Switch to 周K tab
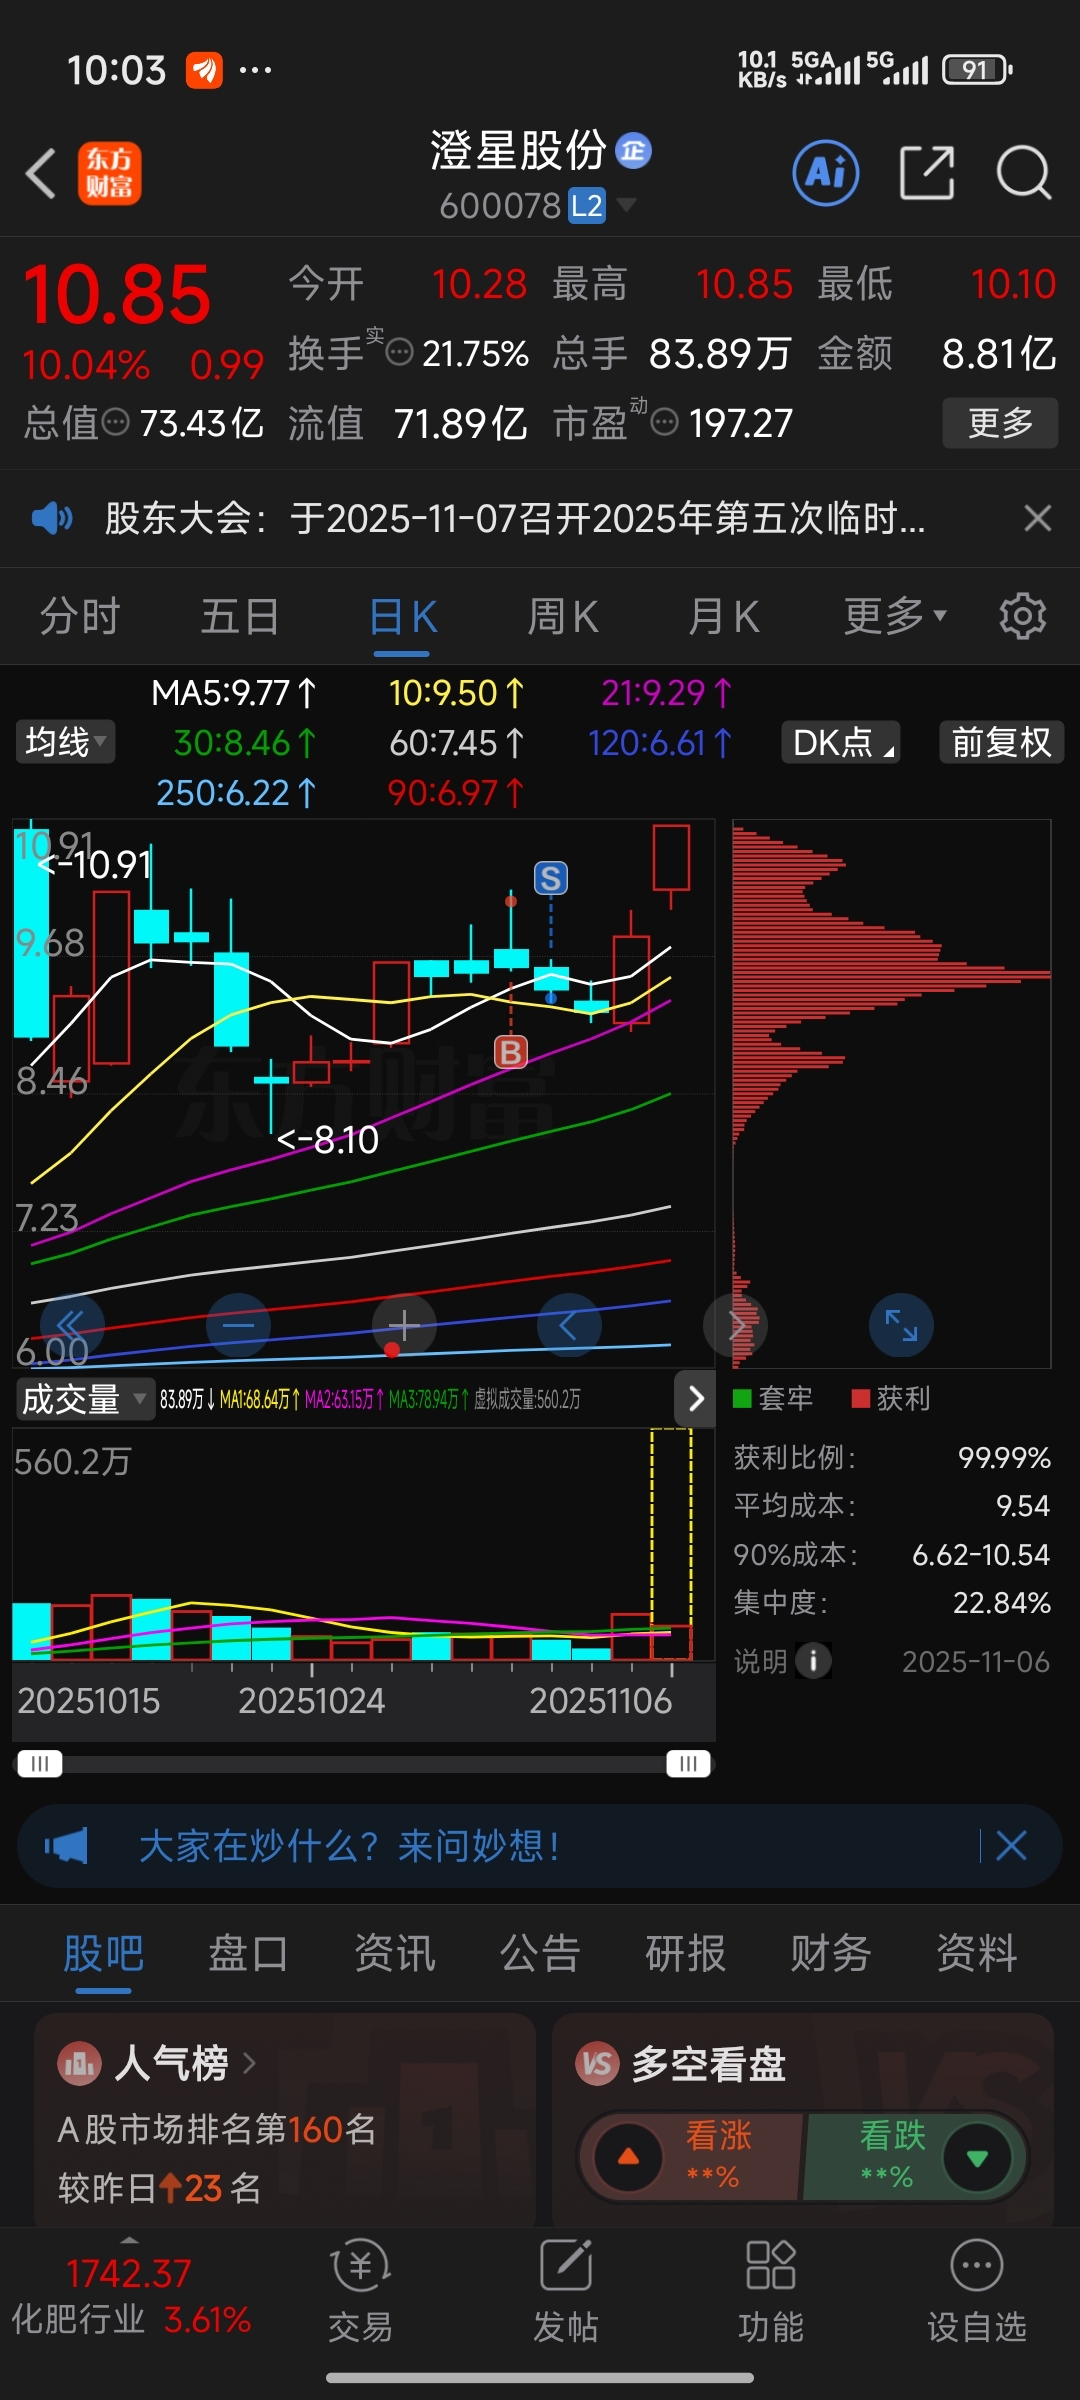Viewport: 1080px width, 2400px height. (x=562, y=616)
